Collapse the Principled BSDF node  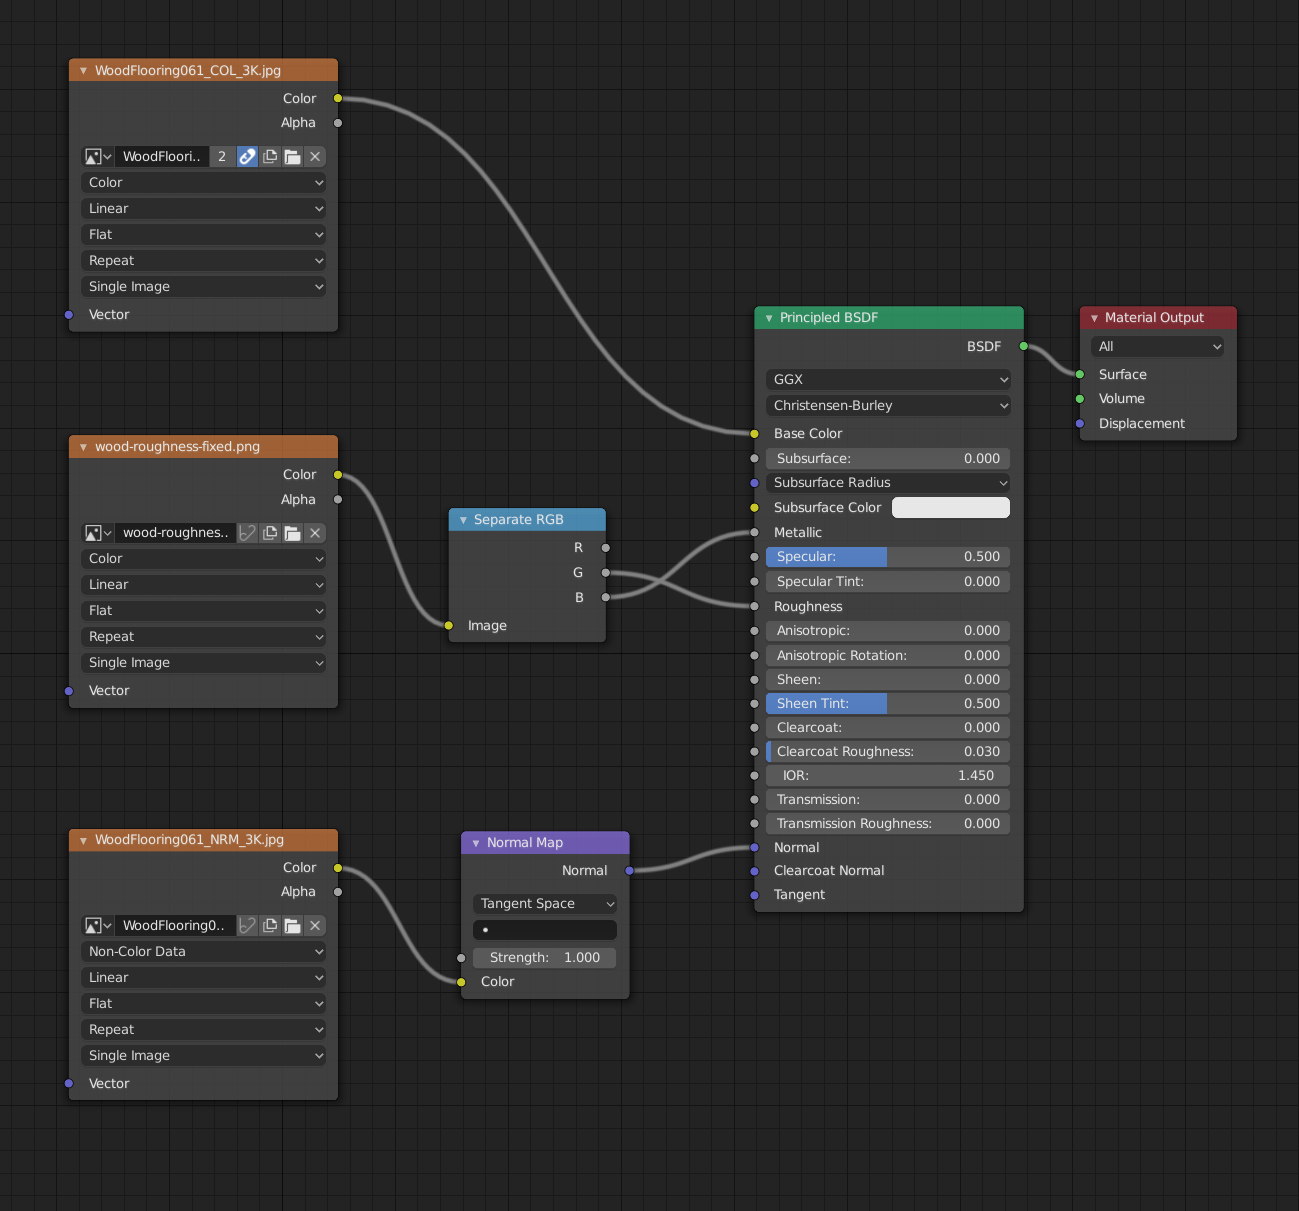tap(769, 318)
